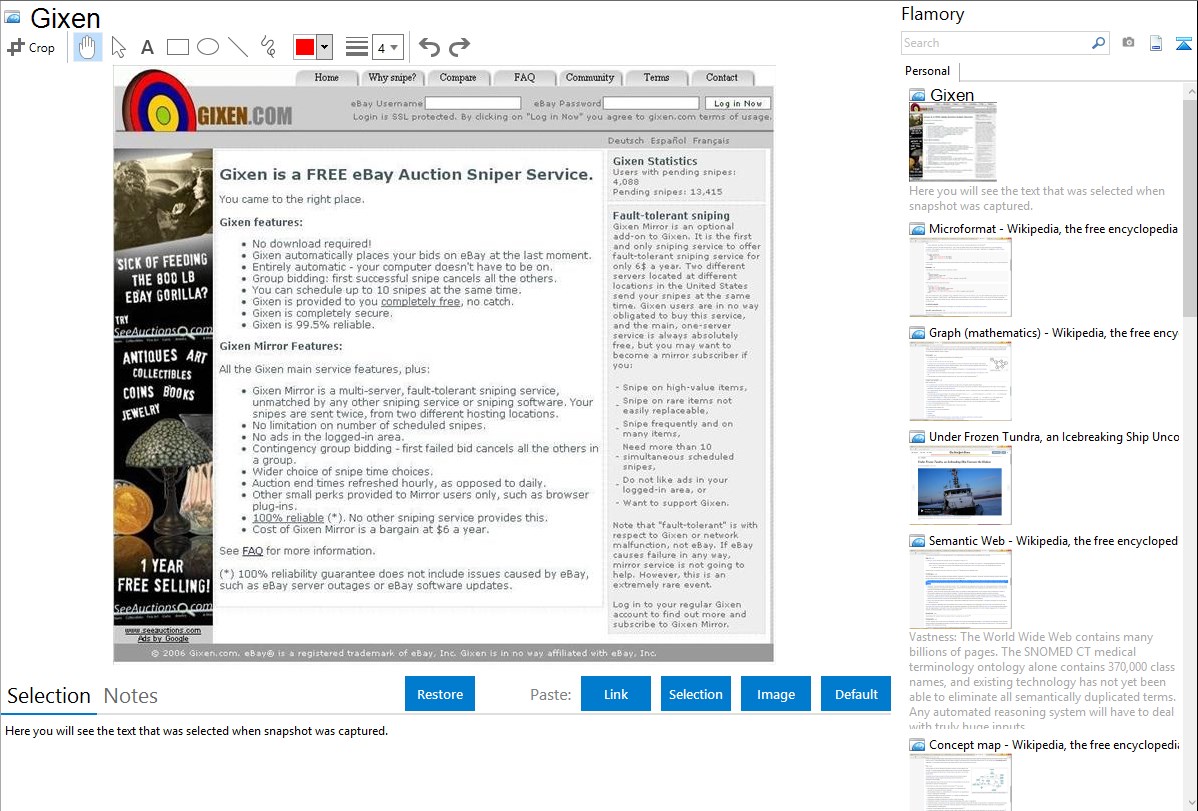Click the snapshot icon beside Microformat title
1198x811 pixels.
tap(918, 229)
